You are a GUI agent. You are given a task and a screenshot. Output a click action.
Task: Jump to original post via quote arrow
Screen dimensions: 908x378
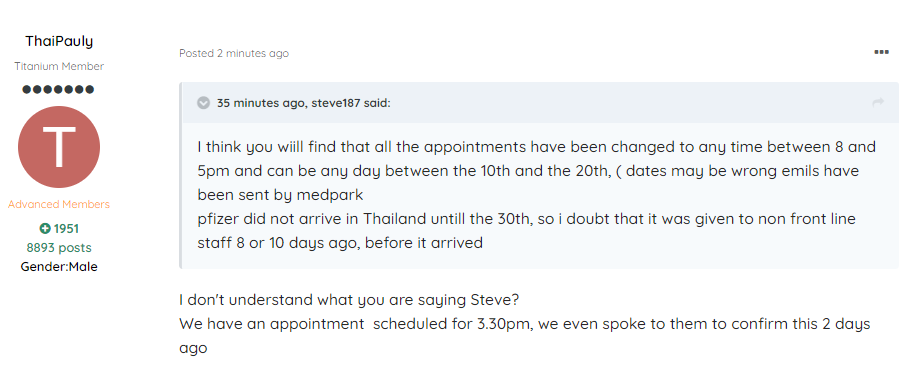(878, 102)
